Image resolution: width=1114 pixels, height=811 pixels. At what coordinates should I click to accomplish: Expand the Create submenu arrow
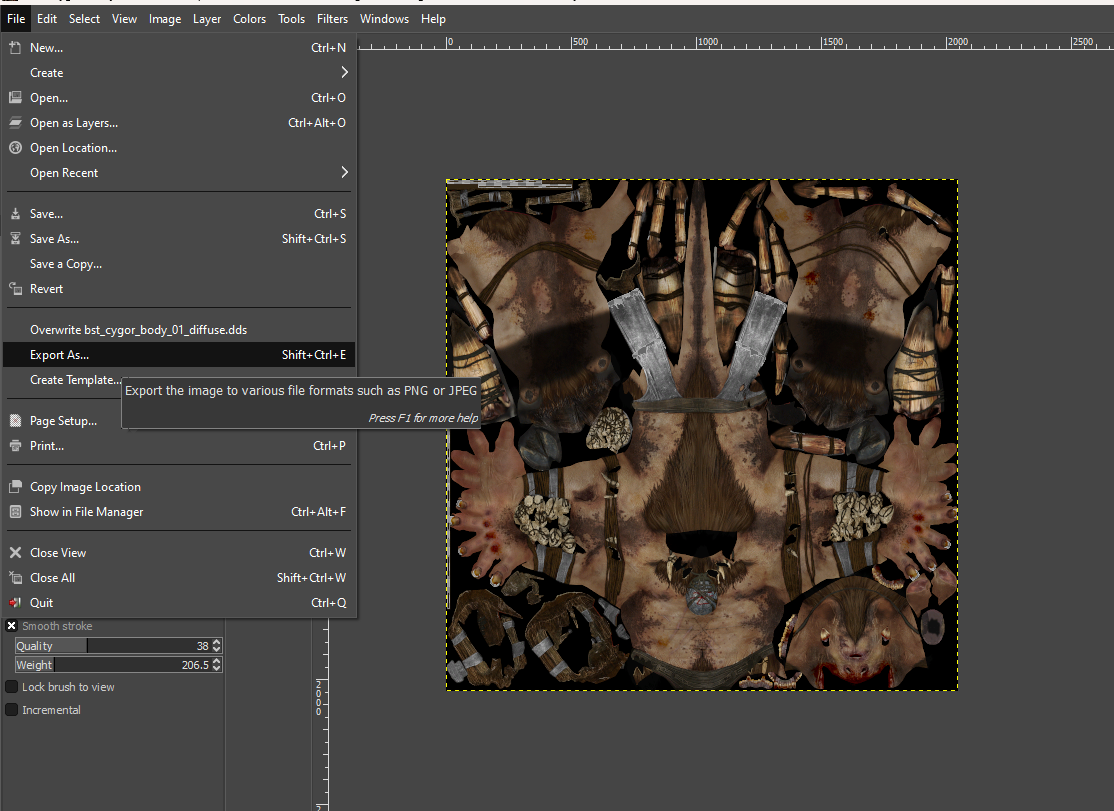pos(344,72)
